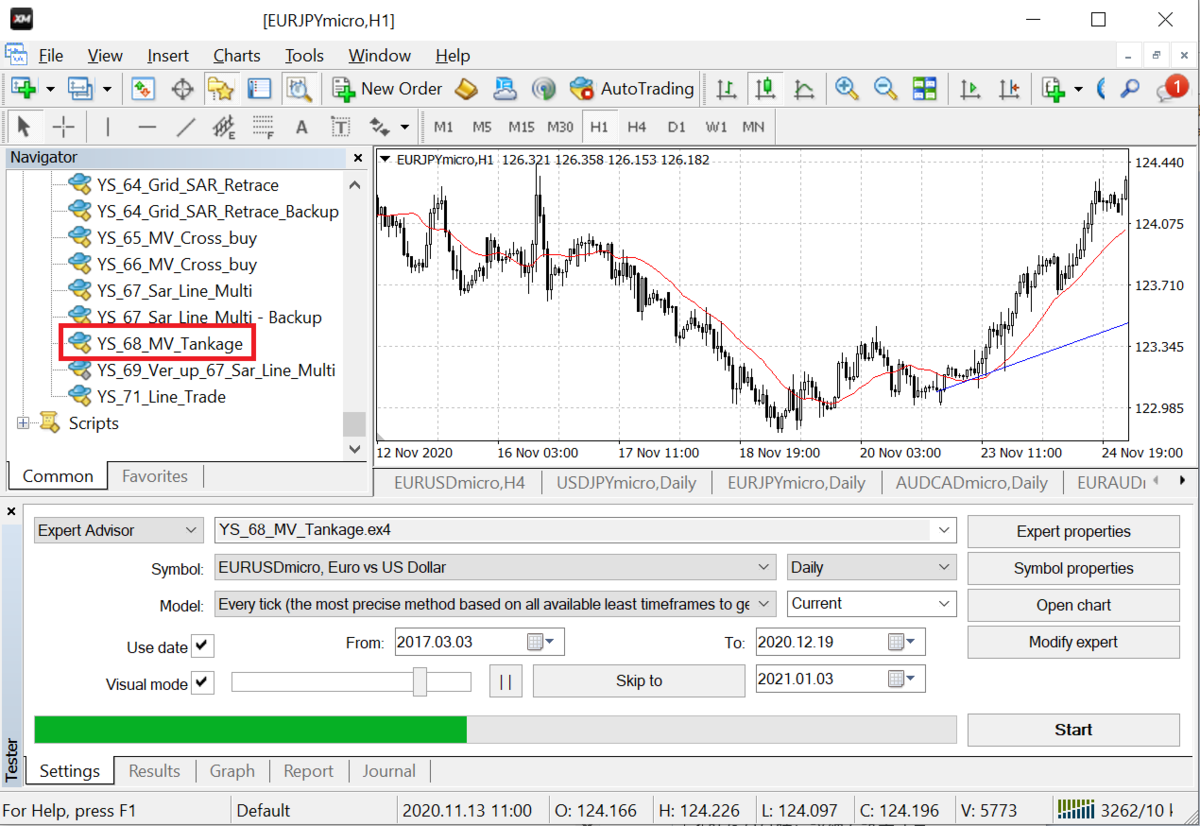The image size is (1200, 826).
Task: Switch chart to line chart style
Action: coord(804,89)
